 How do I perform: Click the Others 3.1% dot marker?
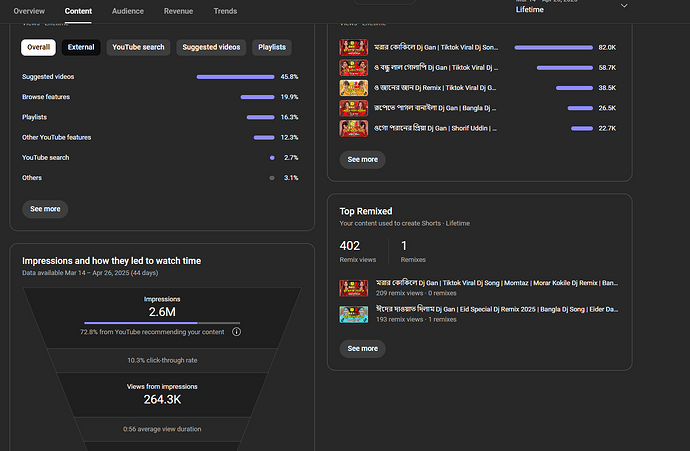click(x=272, y=178)
